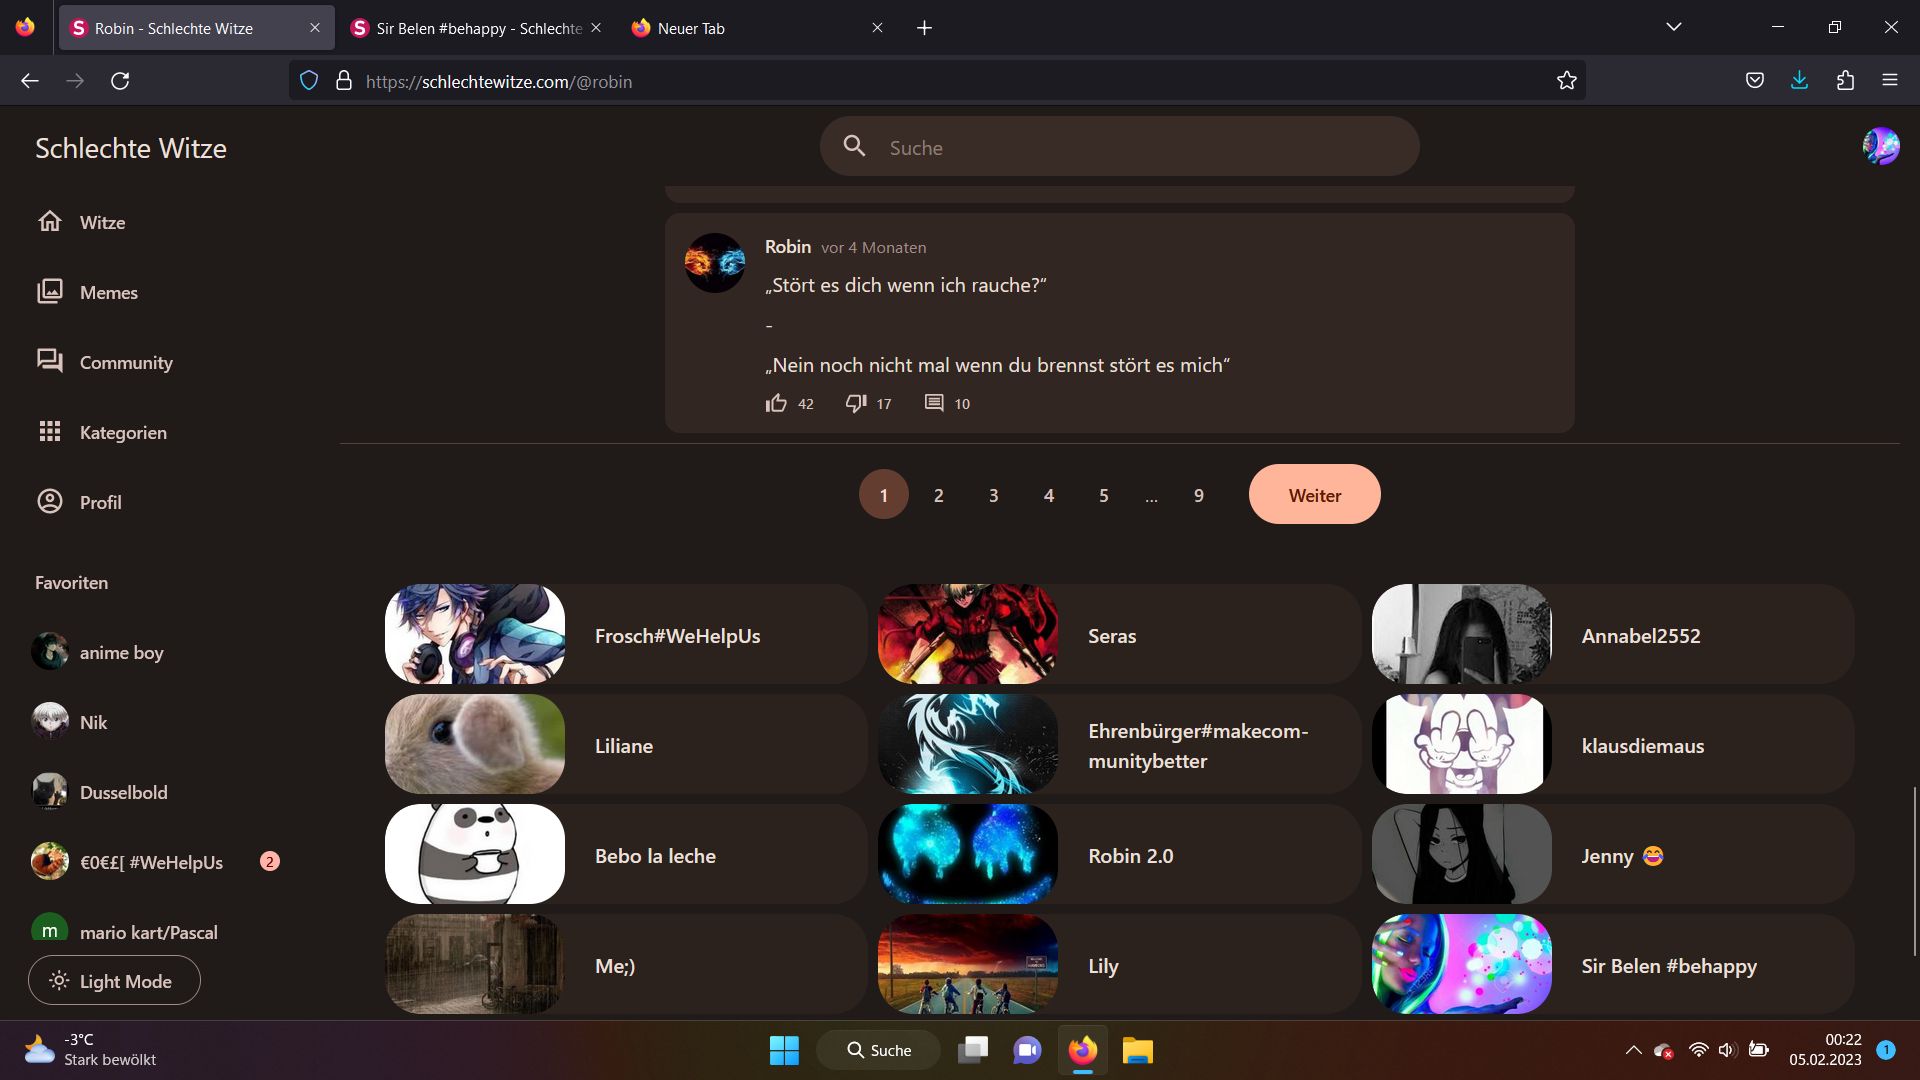Image resolution: width=1920 pixels, height=1080 pixels.
Task: Open the Community page in sidebar
Action: click(125, 362)
